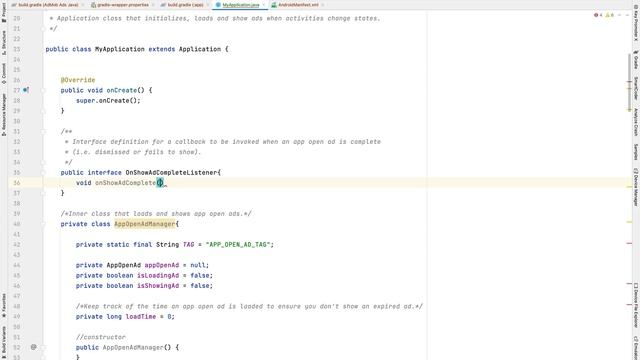This screenshot has width=640, height=360.
Task: Click the fold marker at line 21
Action: tap(43, 29)
